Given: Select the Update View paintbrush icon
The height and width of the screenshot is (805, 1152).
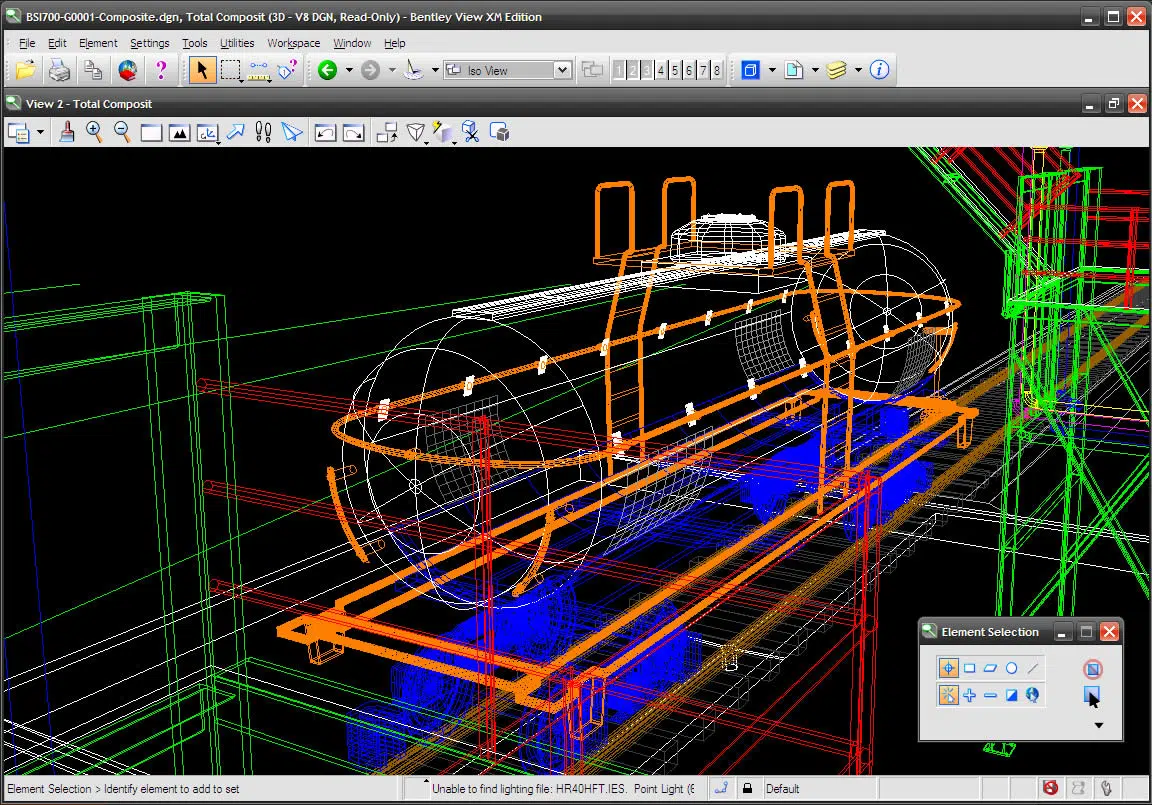Looking at the screenshot, I should pyautogui.click(x=67, y=132).
